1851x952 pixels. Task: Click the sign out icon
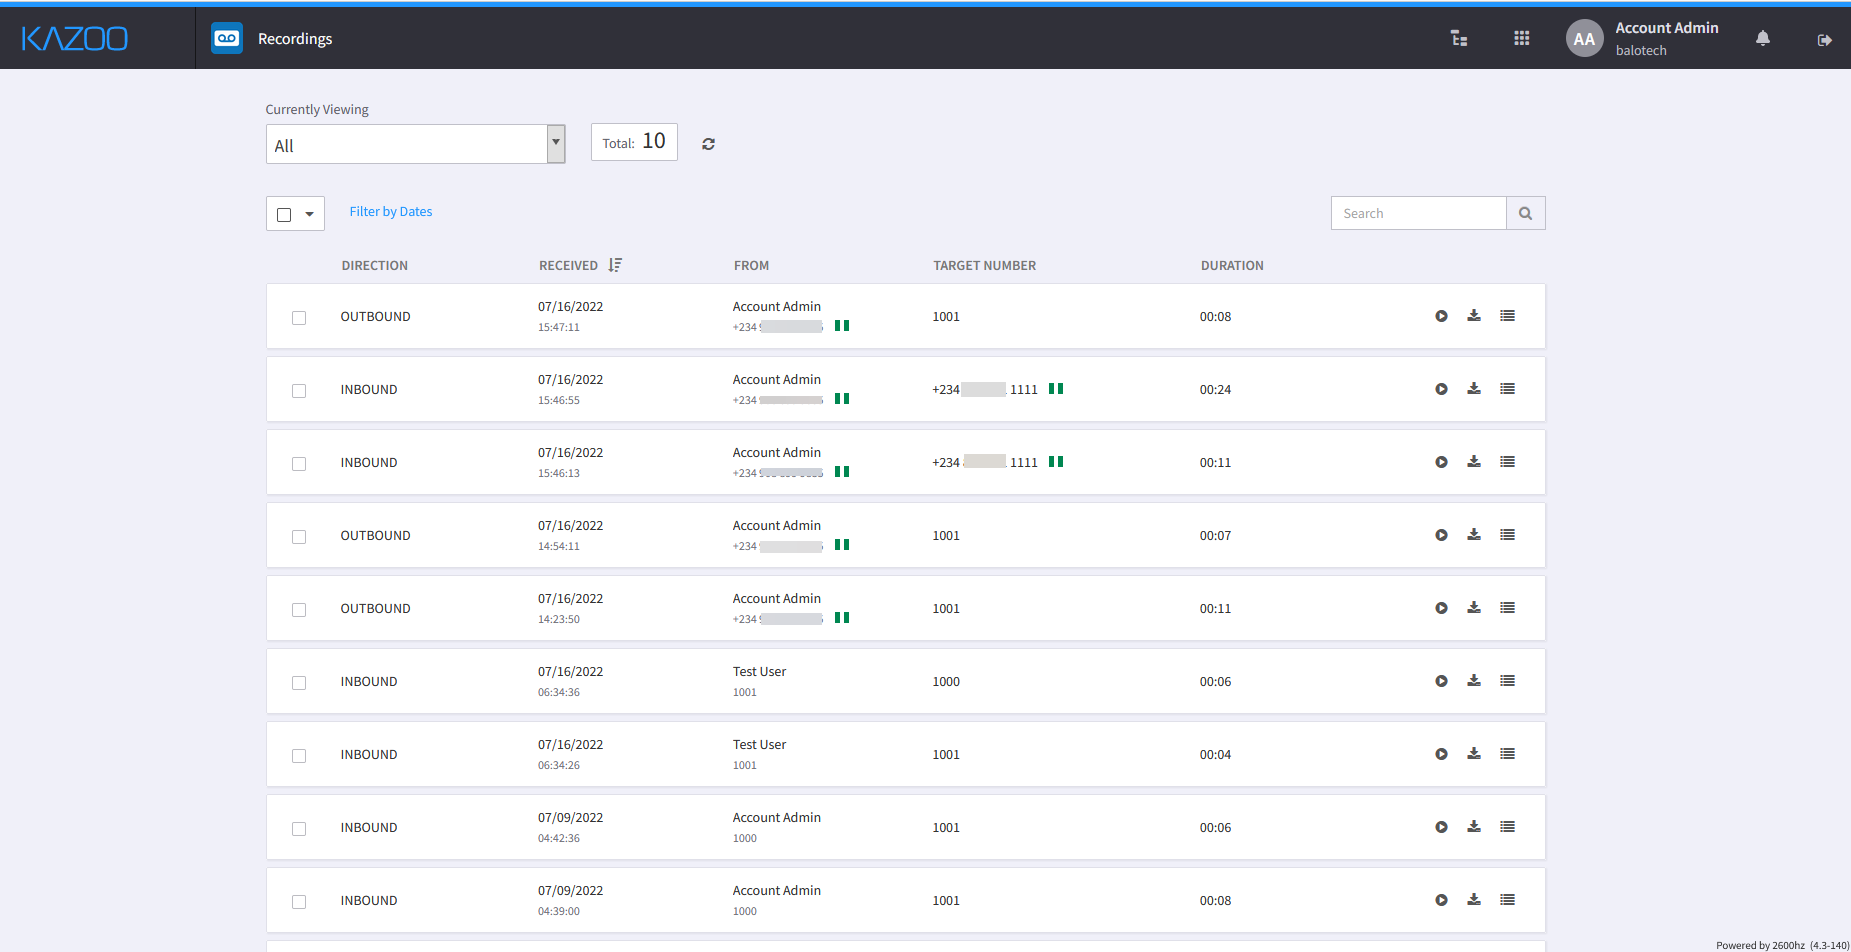[x=1824, y=40]
